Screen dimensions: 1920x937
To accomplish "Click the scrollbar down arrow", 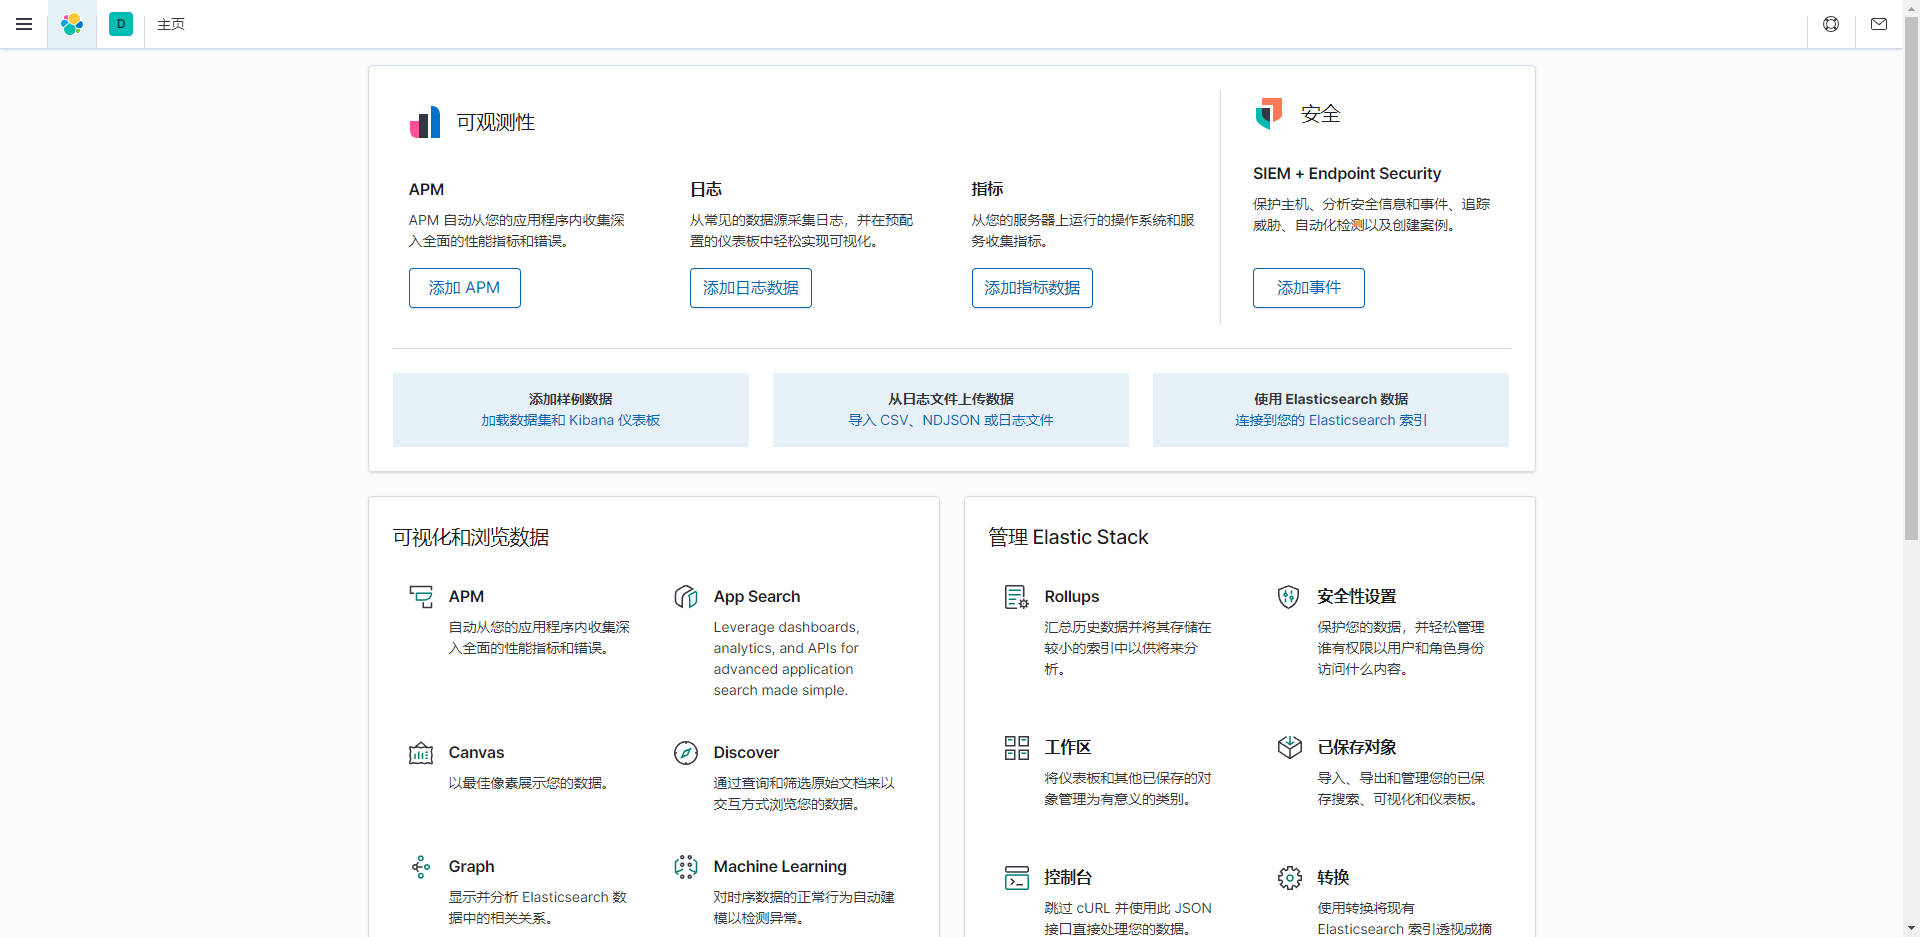I will [x=1911, y=929].
